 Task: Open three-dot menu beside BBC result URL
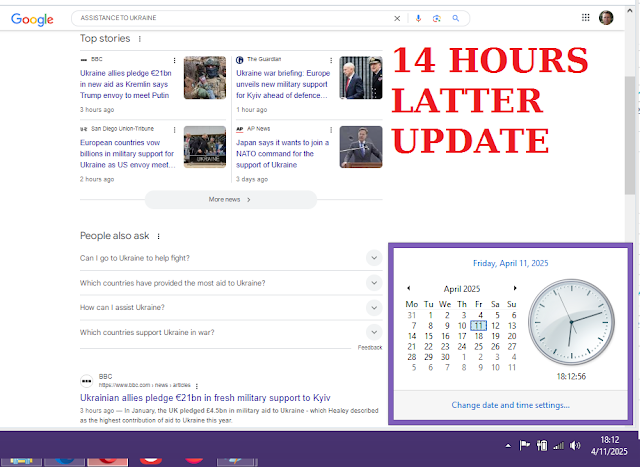(197, 386)
